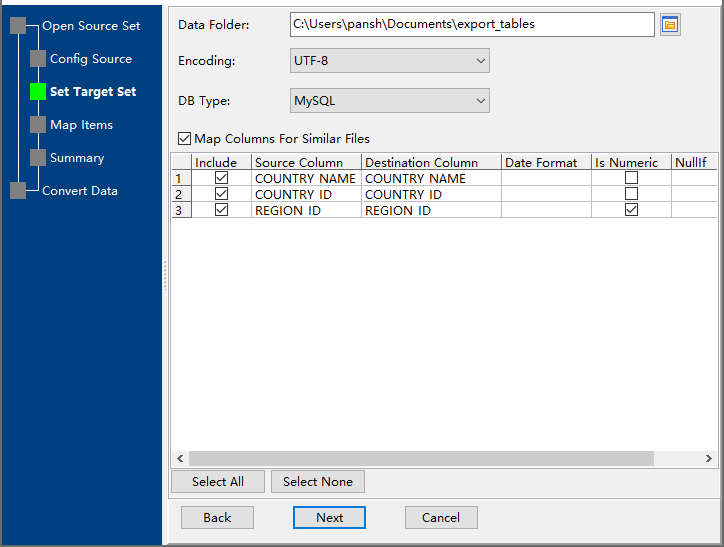This screenshot has height=547, width=724.
Task: Click Date Format cell for REGION ID row
Action: click(x=546, y=210)
